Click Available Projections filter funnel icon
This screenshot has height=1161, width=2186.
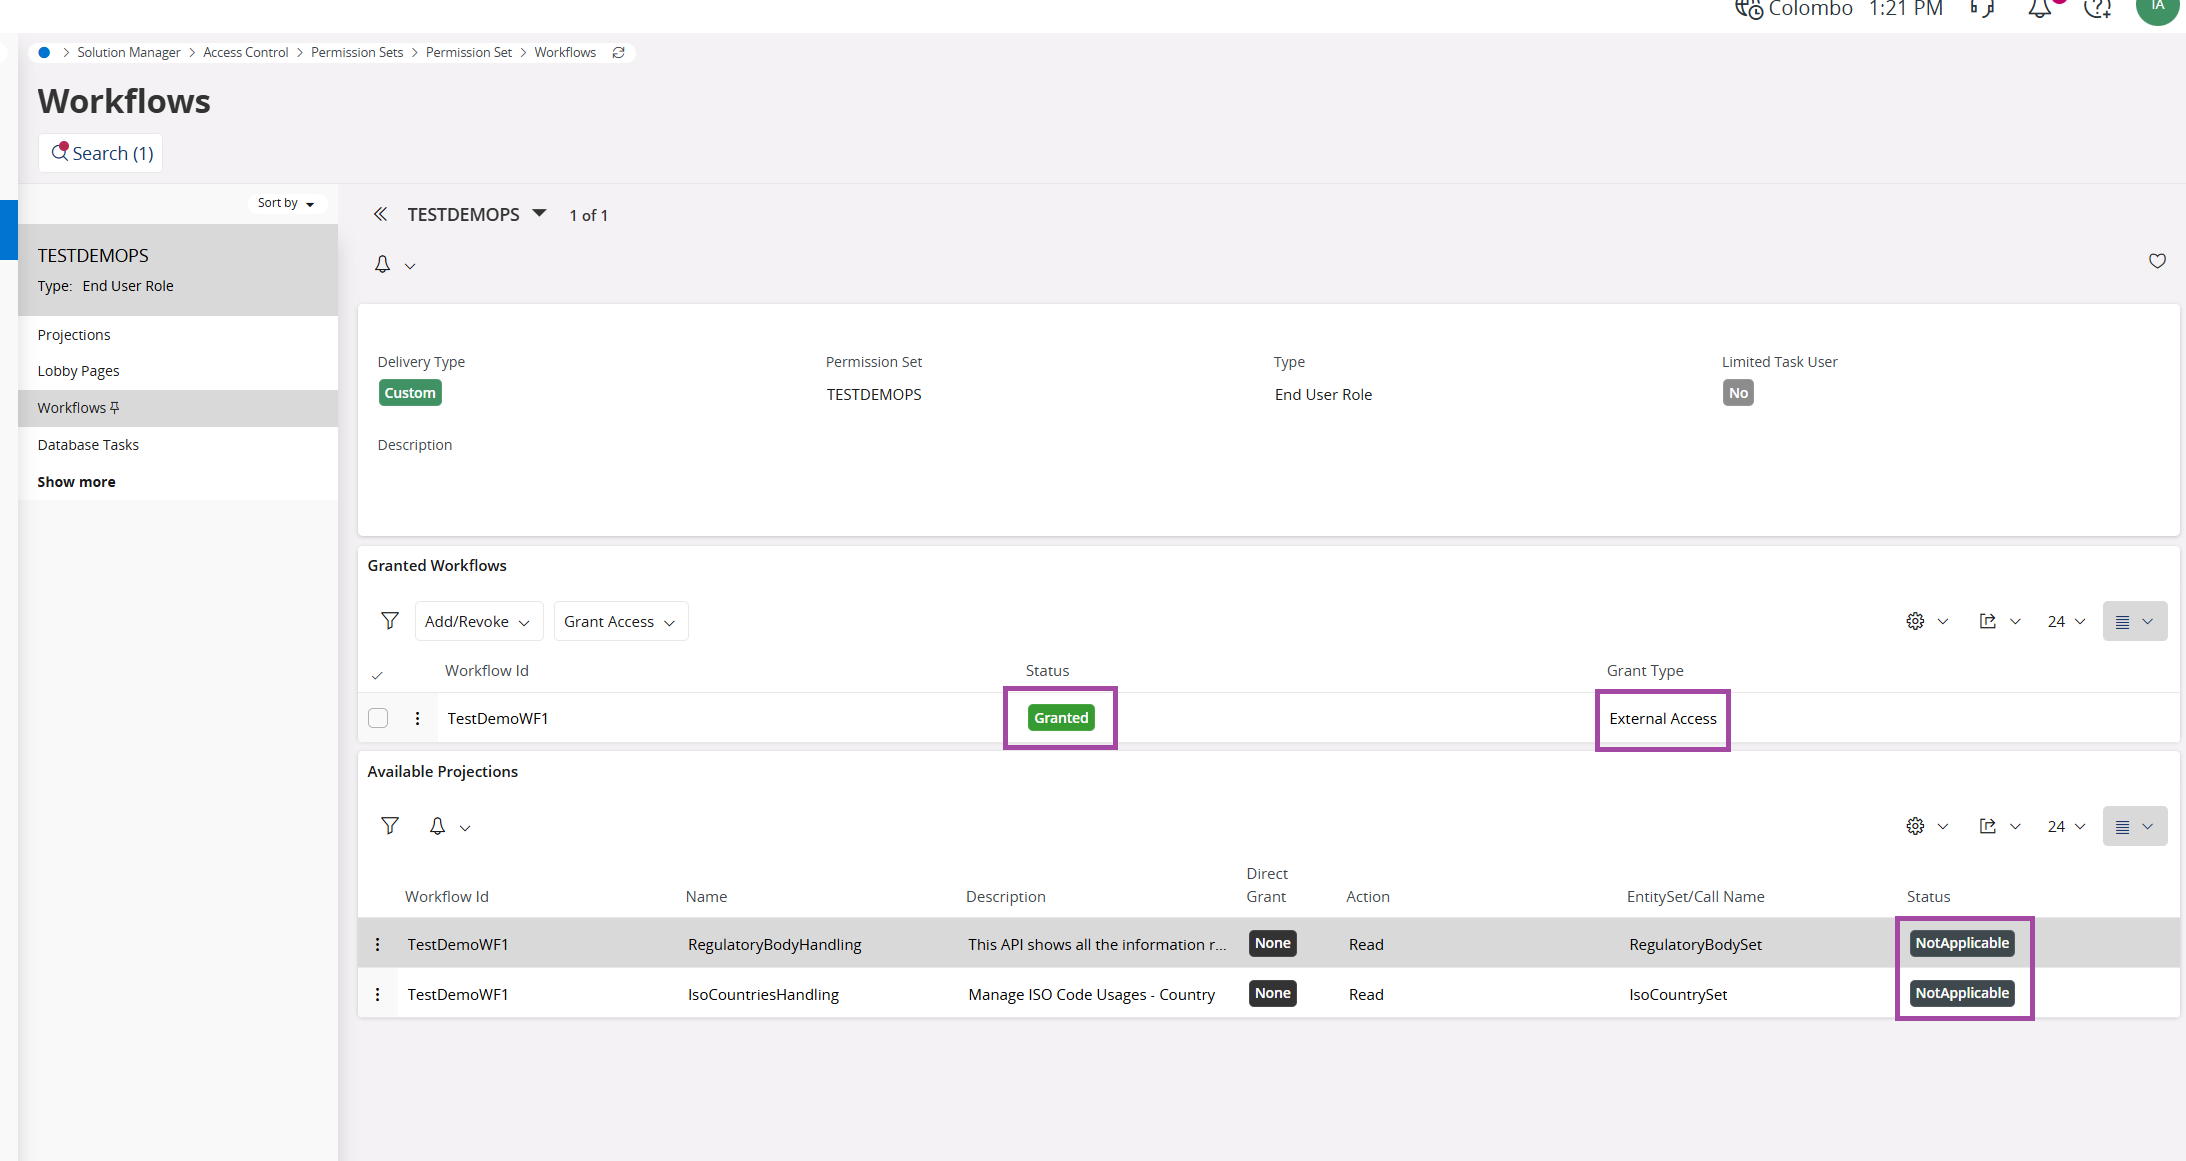[x=390, y=826]
